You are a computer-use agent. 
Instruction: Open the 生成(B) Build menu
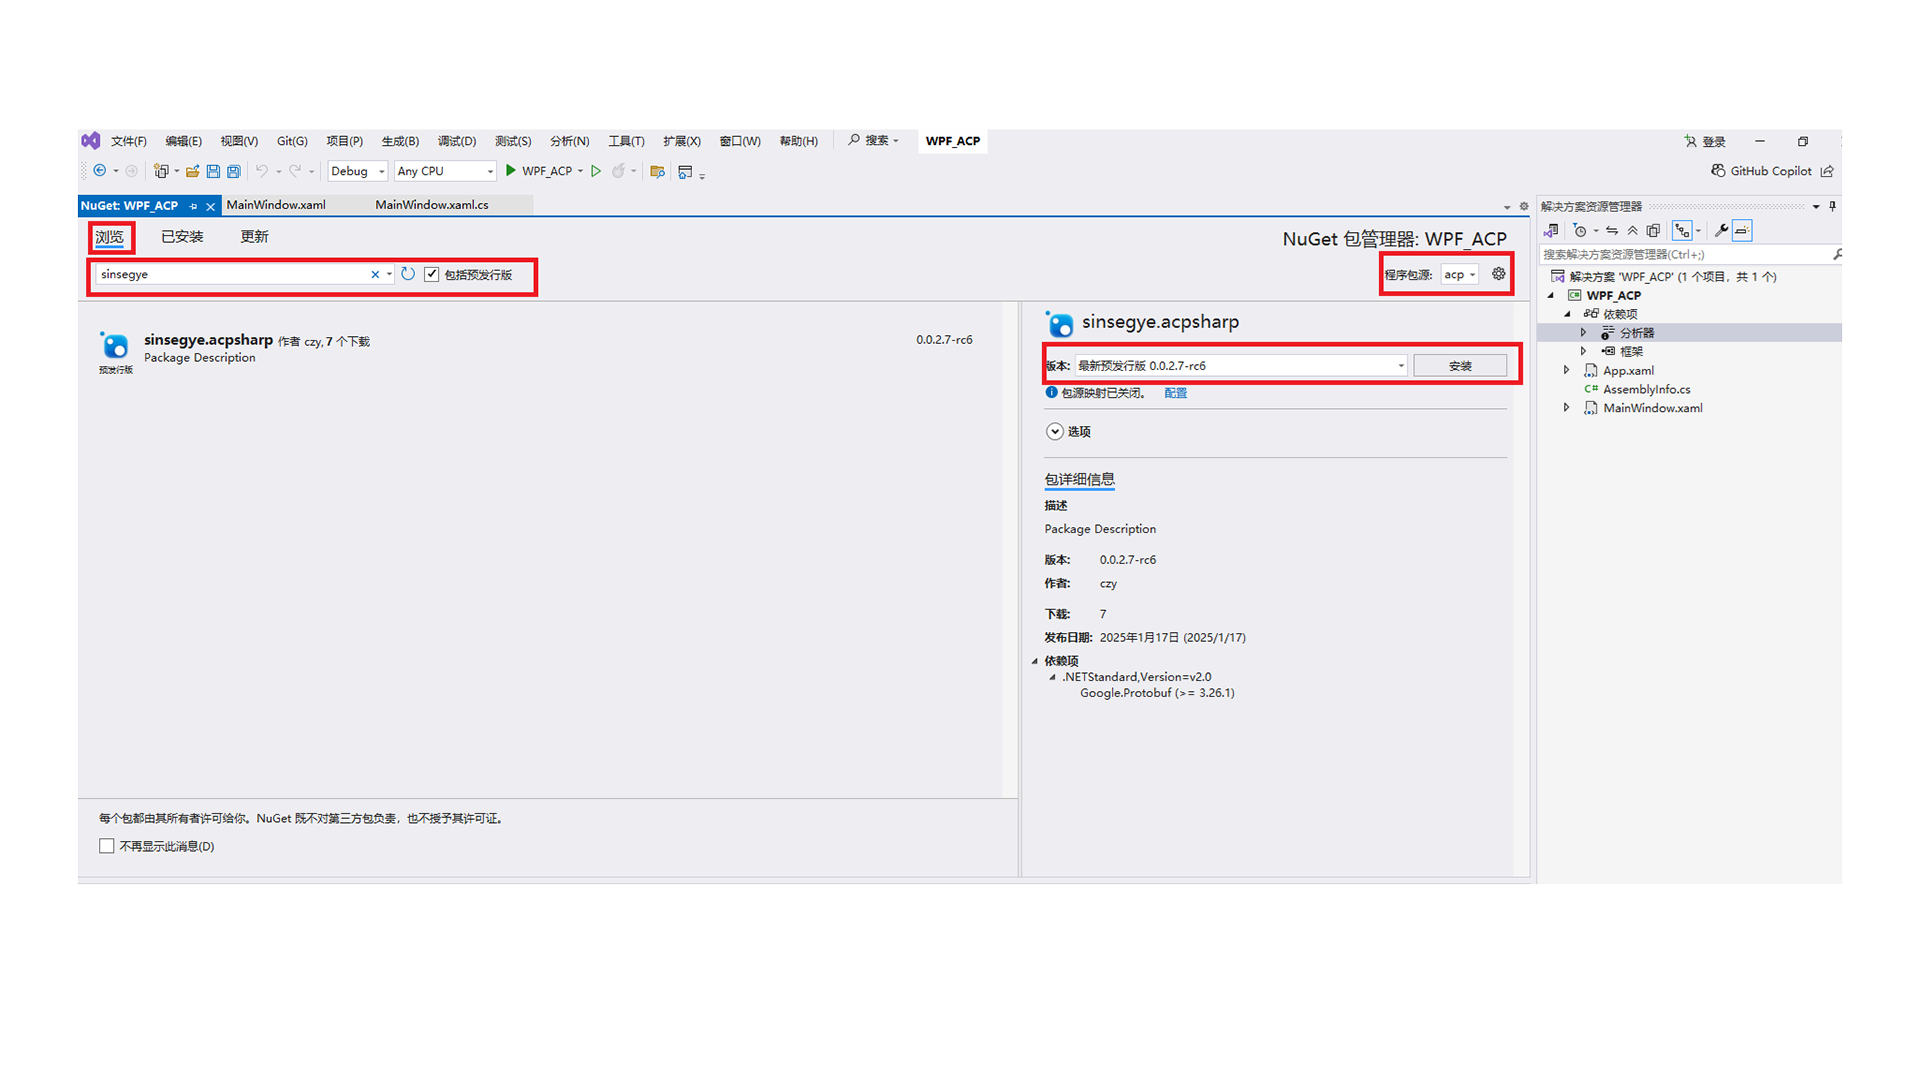[x=399, y=141]
